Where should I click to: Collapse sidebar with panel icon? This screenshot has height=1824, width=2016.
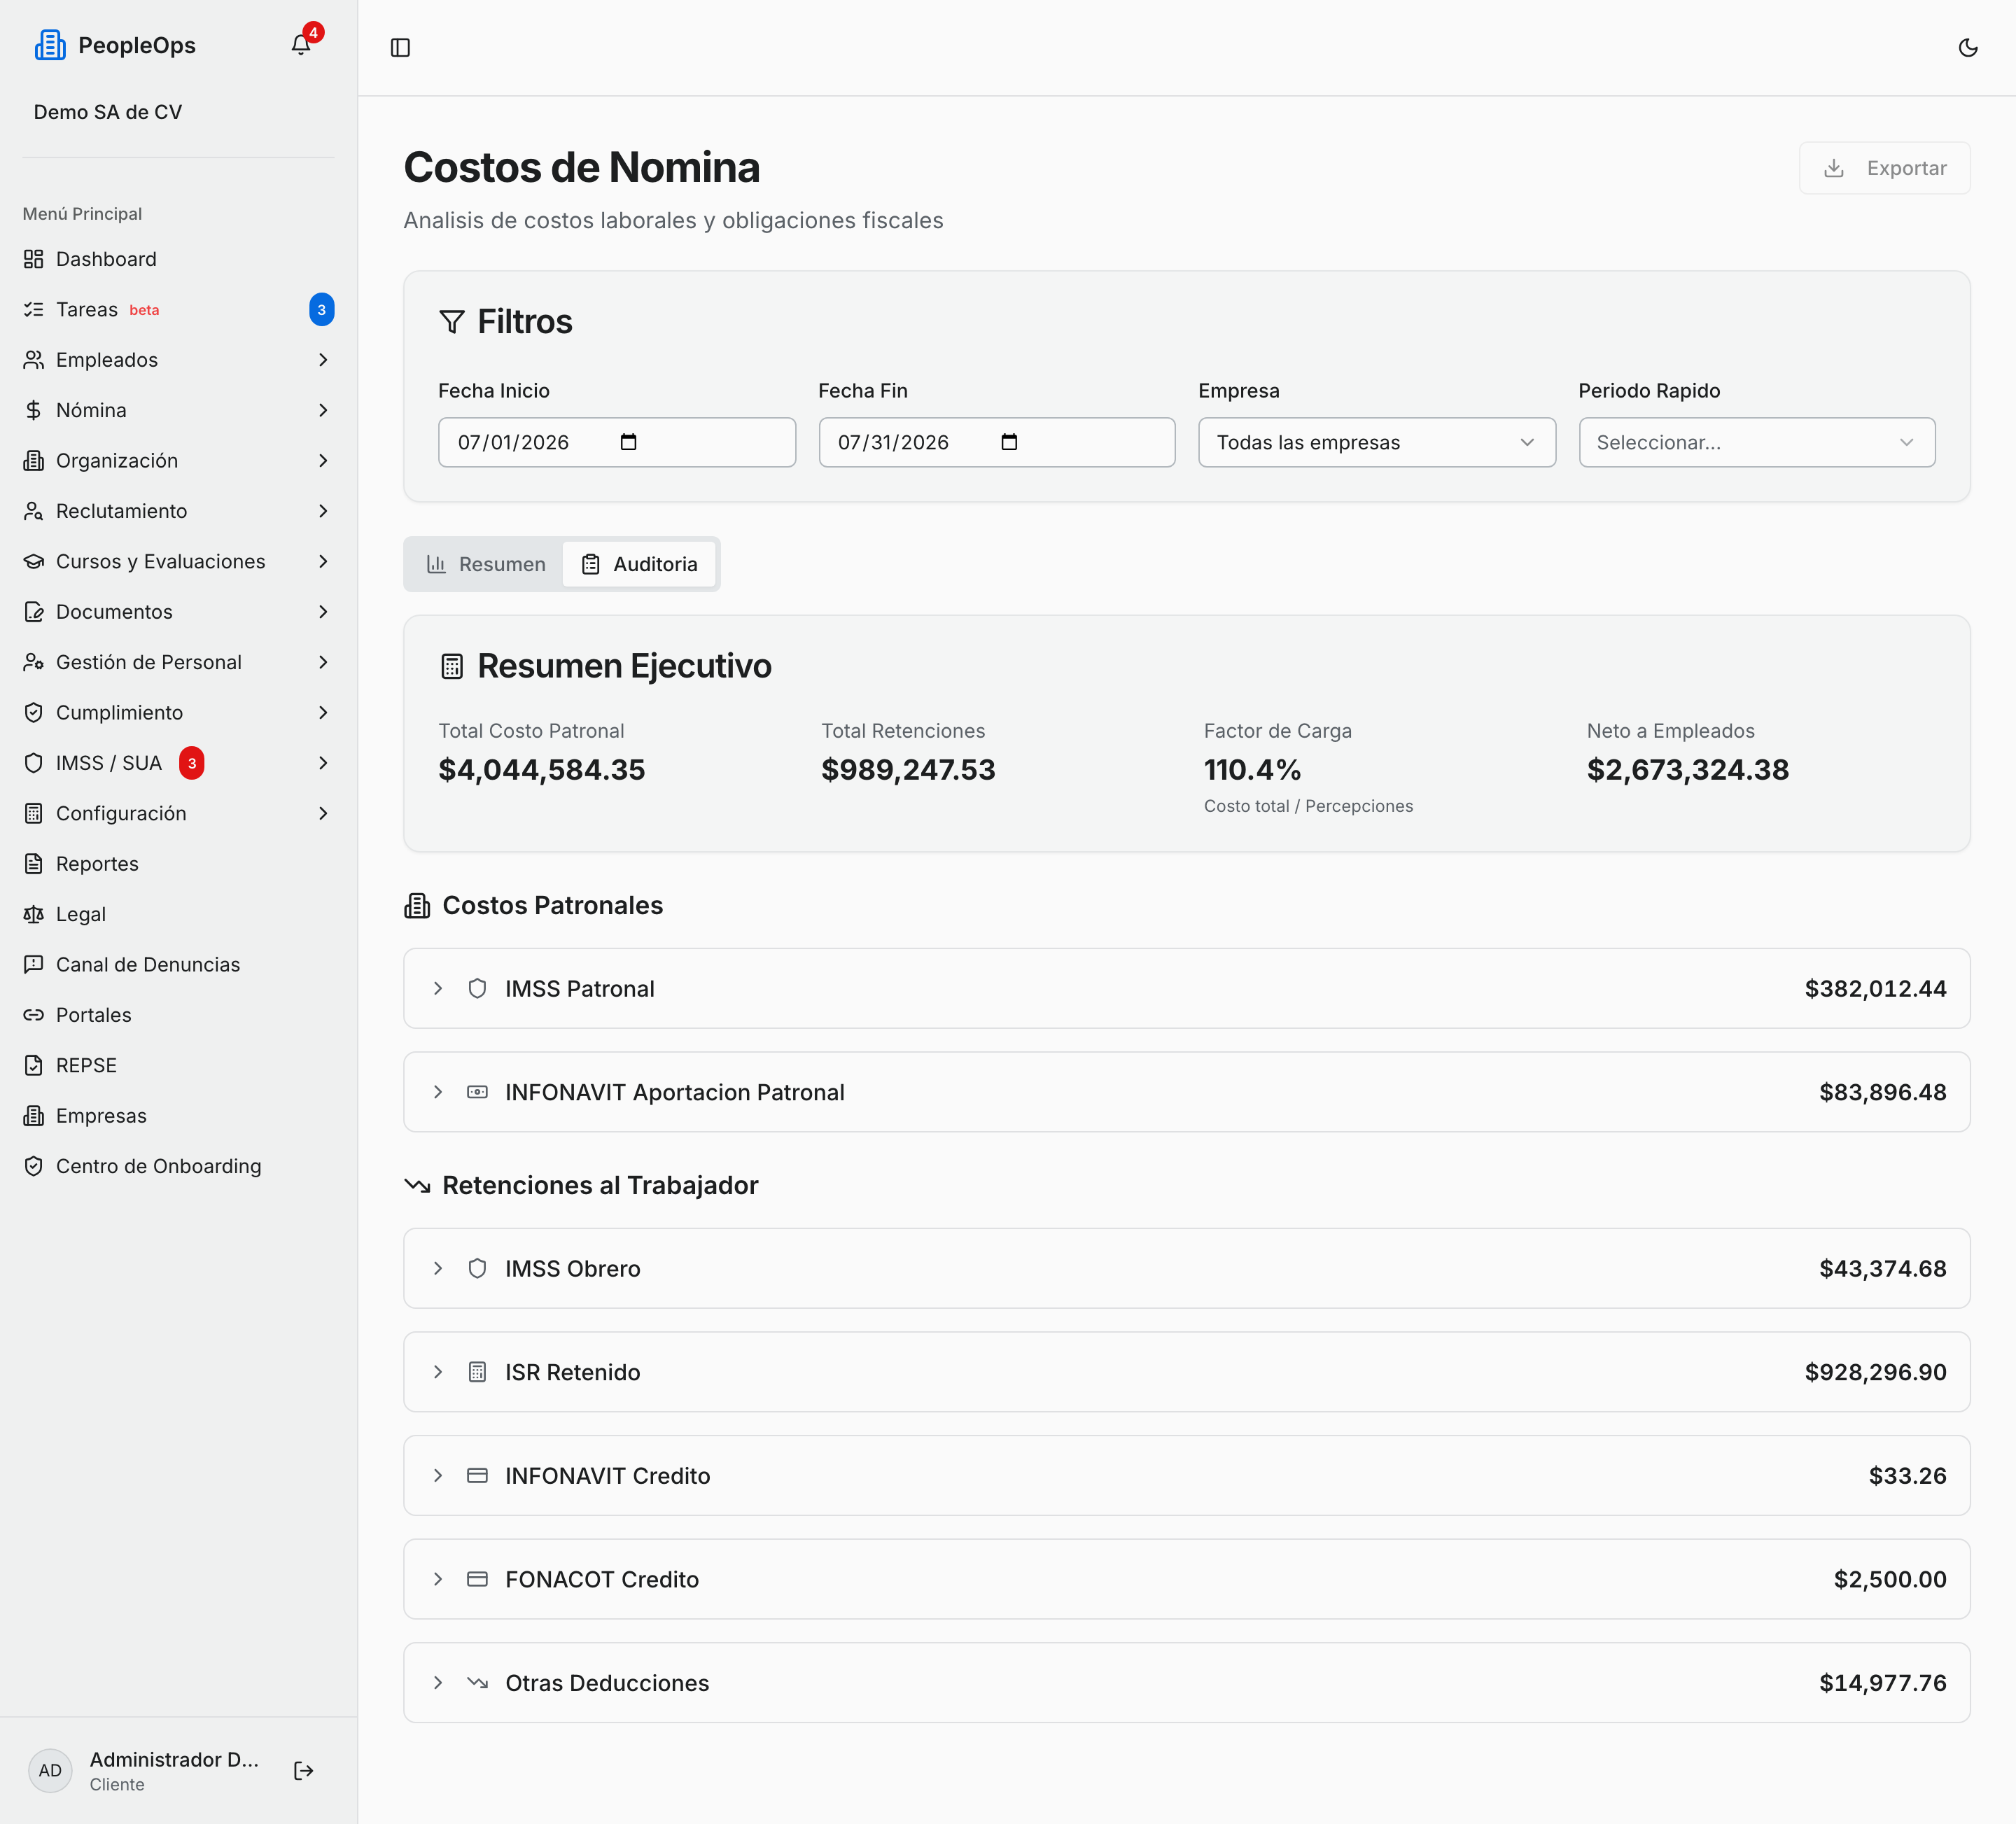pos(400,48)
